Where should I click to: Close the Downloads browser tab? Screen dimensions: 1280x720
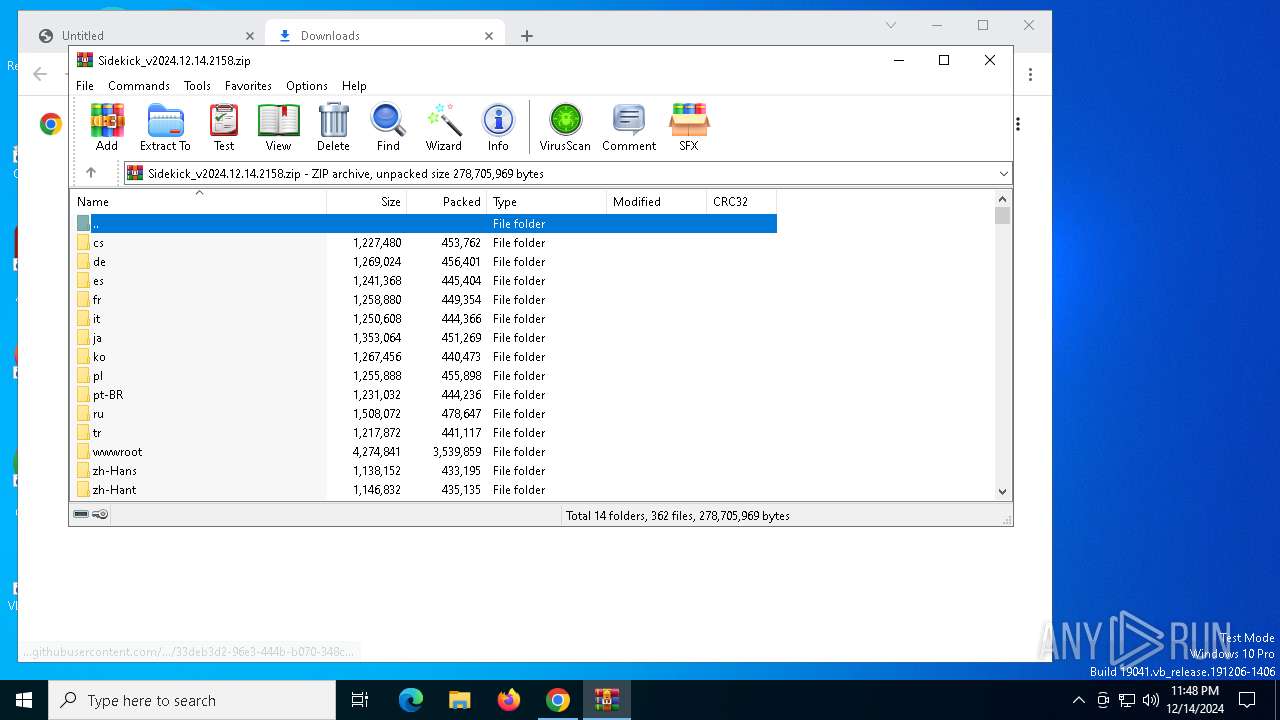(x=489, y=36)
